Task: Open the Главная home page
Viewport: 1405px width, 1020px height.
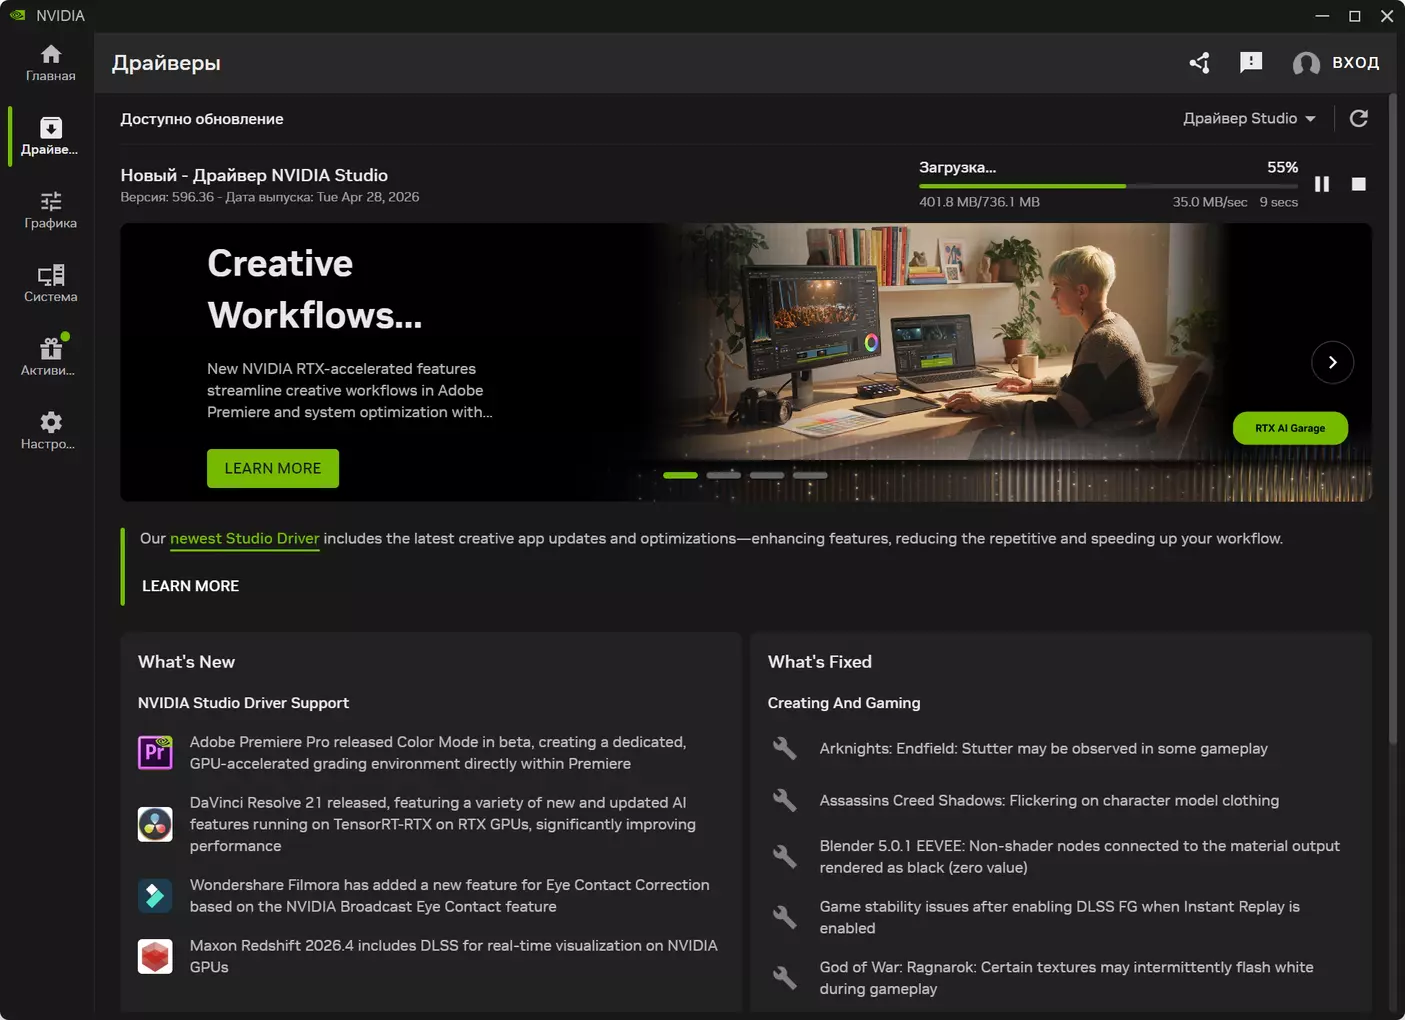Action: tap(50, 63)
